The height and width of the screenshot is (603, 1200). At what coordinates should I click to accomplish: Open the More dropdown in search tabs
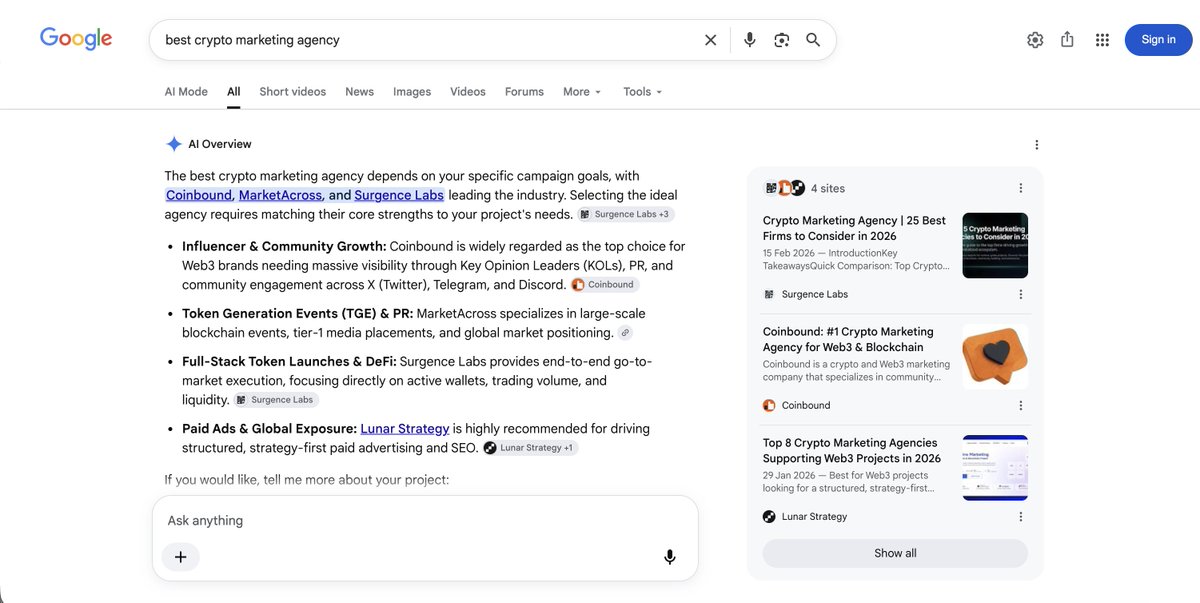coord(582,91)
